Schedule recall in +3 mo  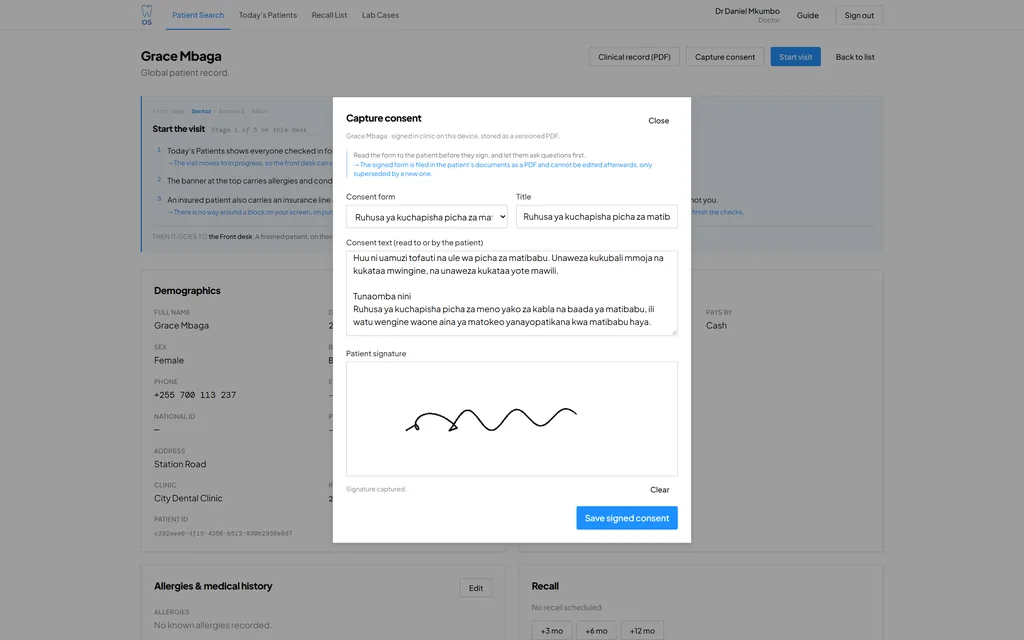pos(551,630)
